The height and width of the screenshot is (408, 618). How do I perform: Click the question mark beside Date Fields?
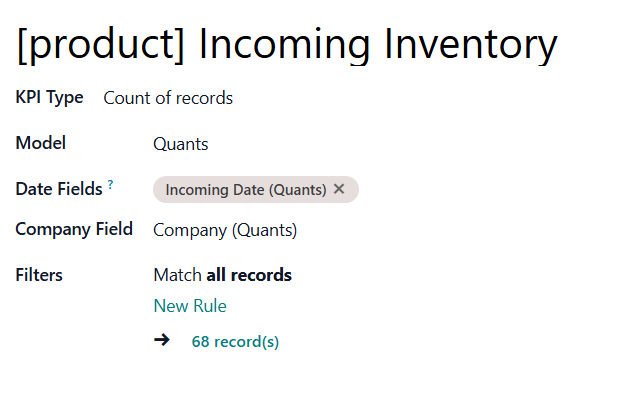tap(111, 185)
